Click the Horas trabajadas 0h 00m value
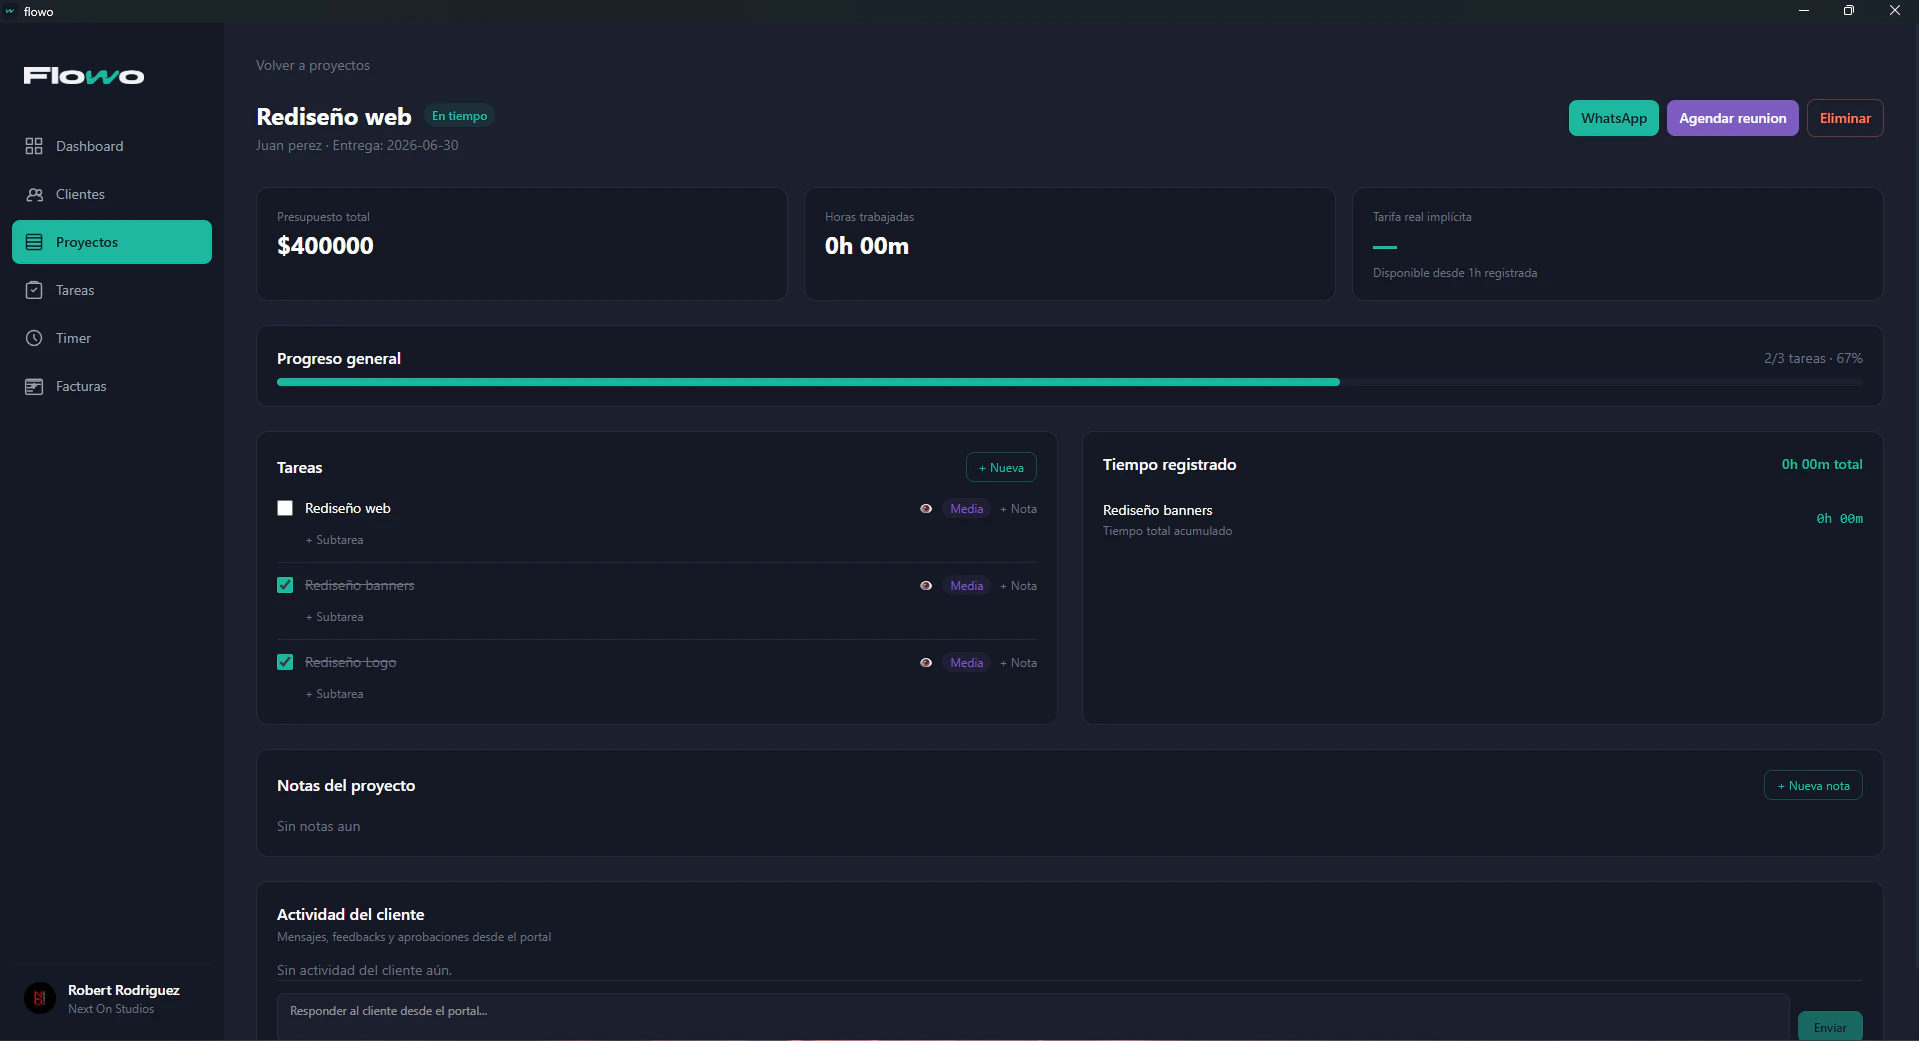The height and width of the screenshot is (1041, 1919). (866, 246)
